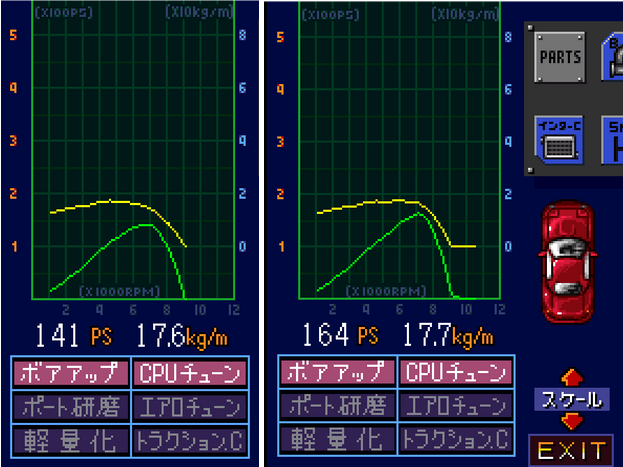The height and width of the screenshot is (467, 623).
Task: Click the partially visible icon right of PARTS
Action: 612,57
